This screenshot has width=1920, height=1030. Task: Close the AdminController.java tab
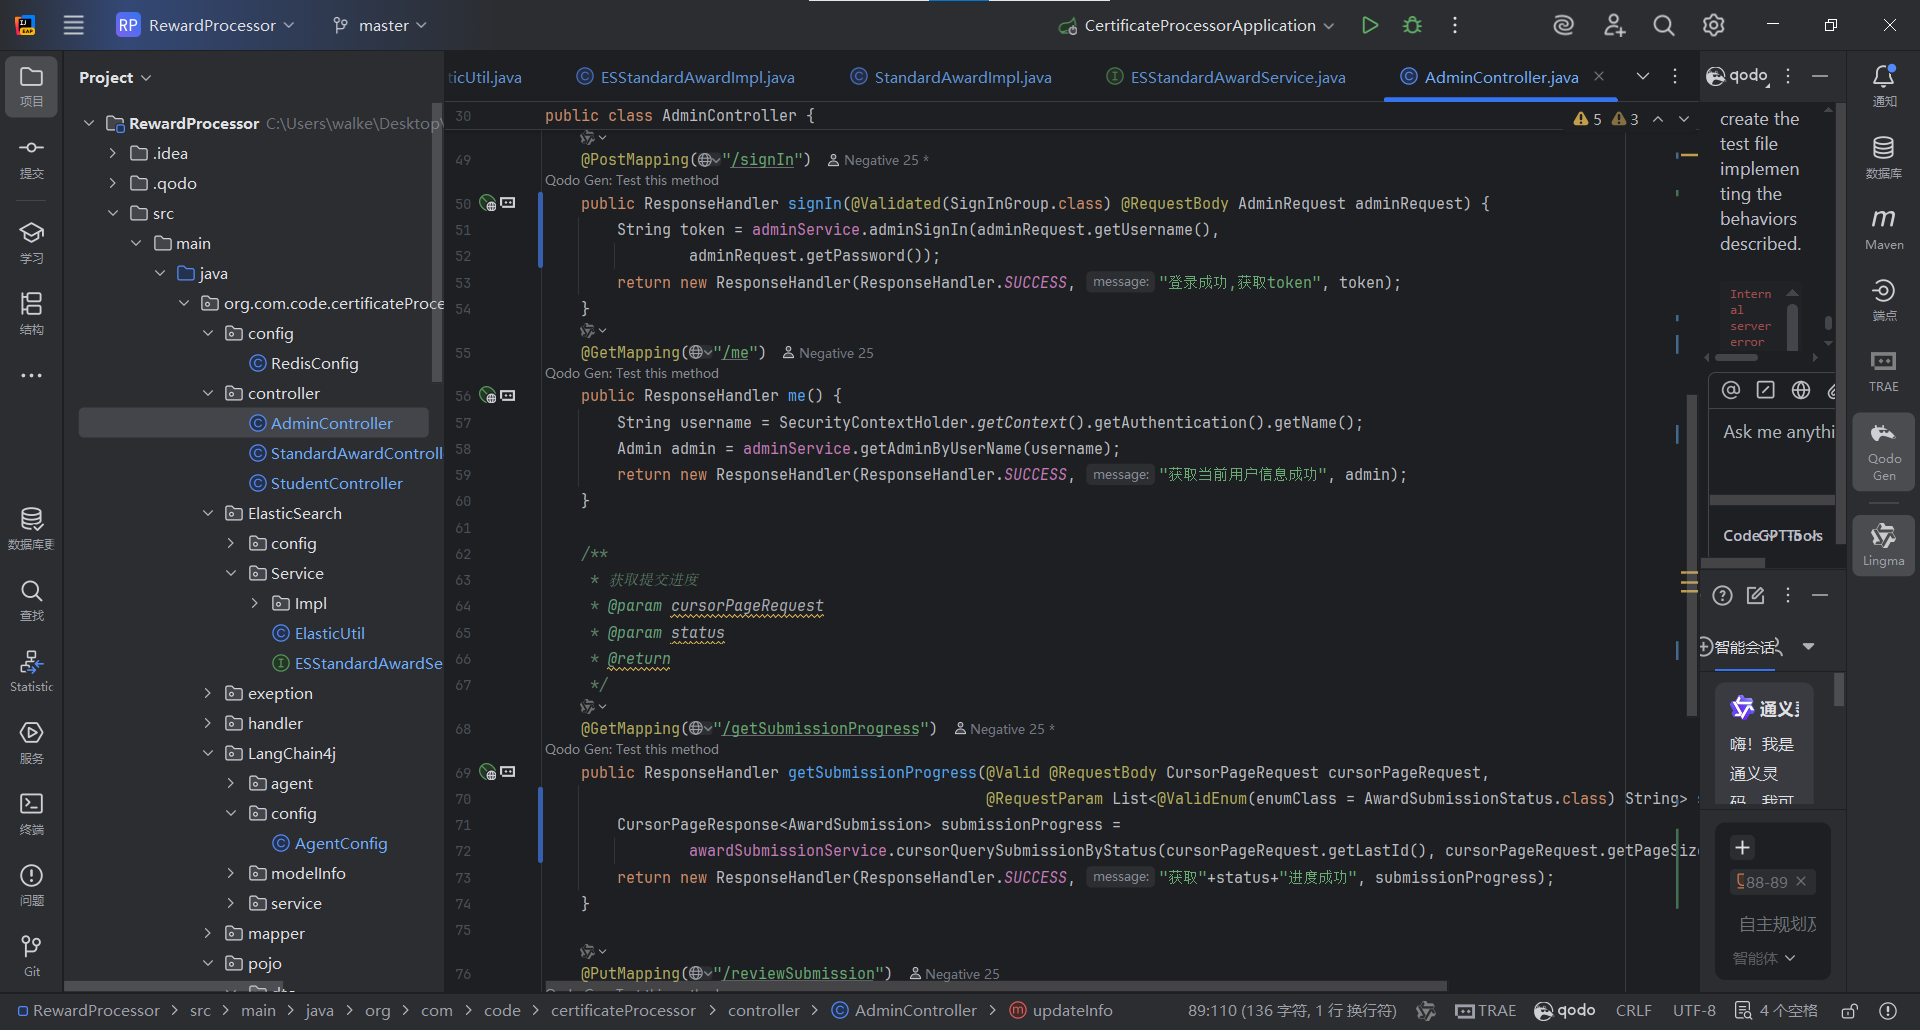click(x=1599, y=77)
